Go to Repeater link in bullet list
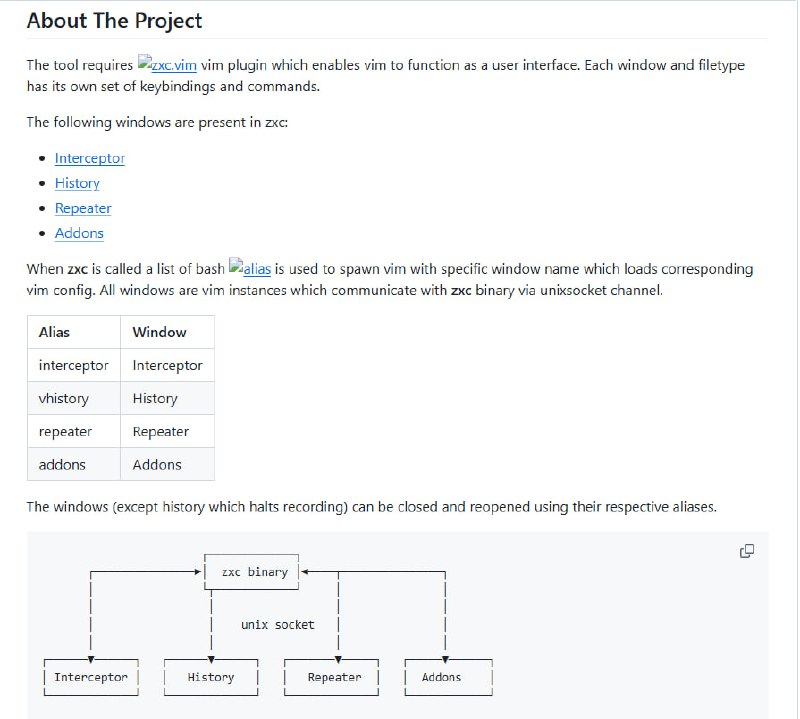The image size is (800, 719). coord(83,208)
